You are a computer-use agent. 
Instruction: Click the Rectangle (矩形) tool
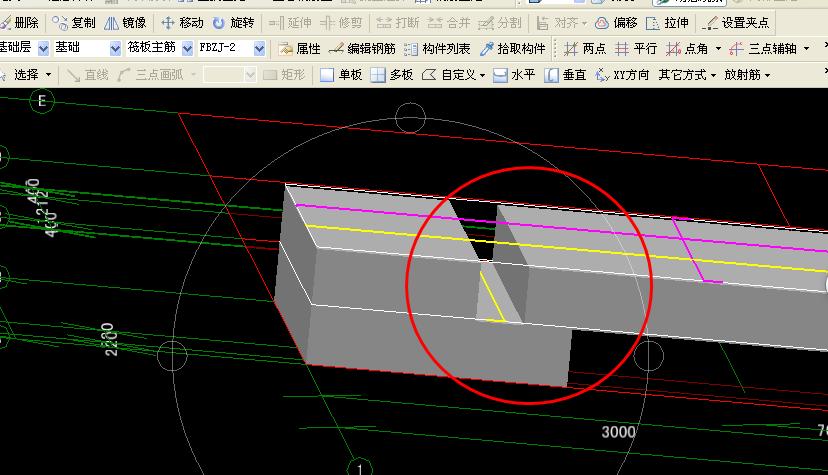[x=284, y=74]
